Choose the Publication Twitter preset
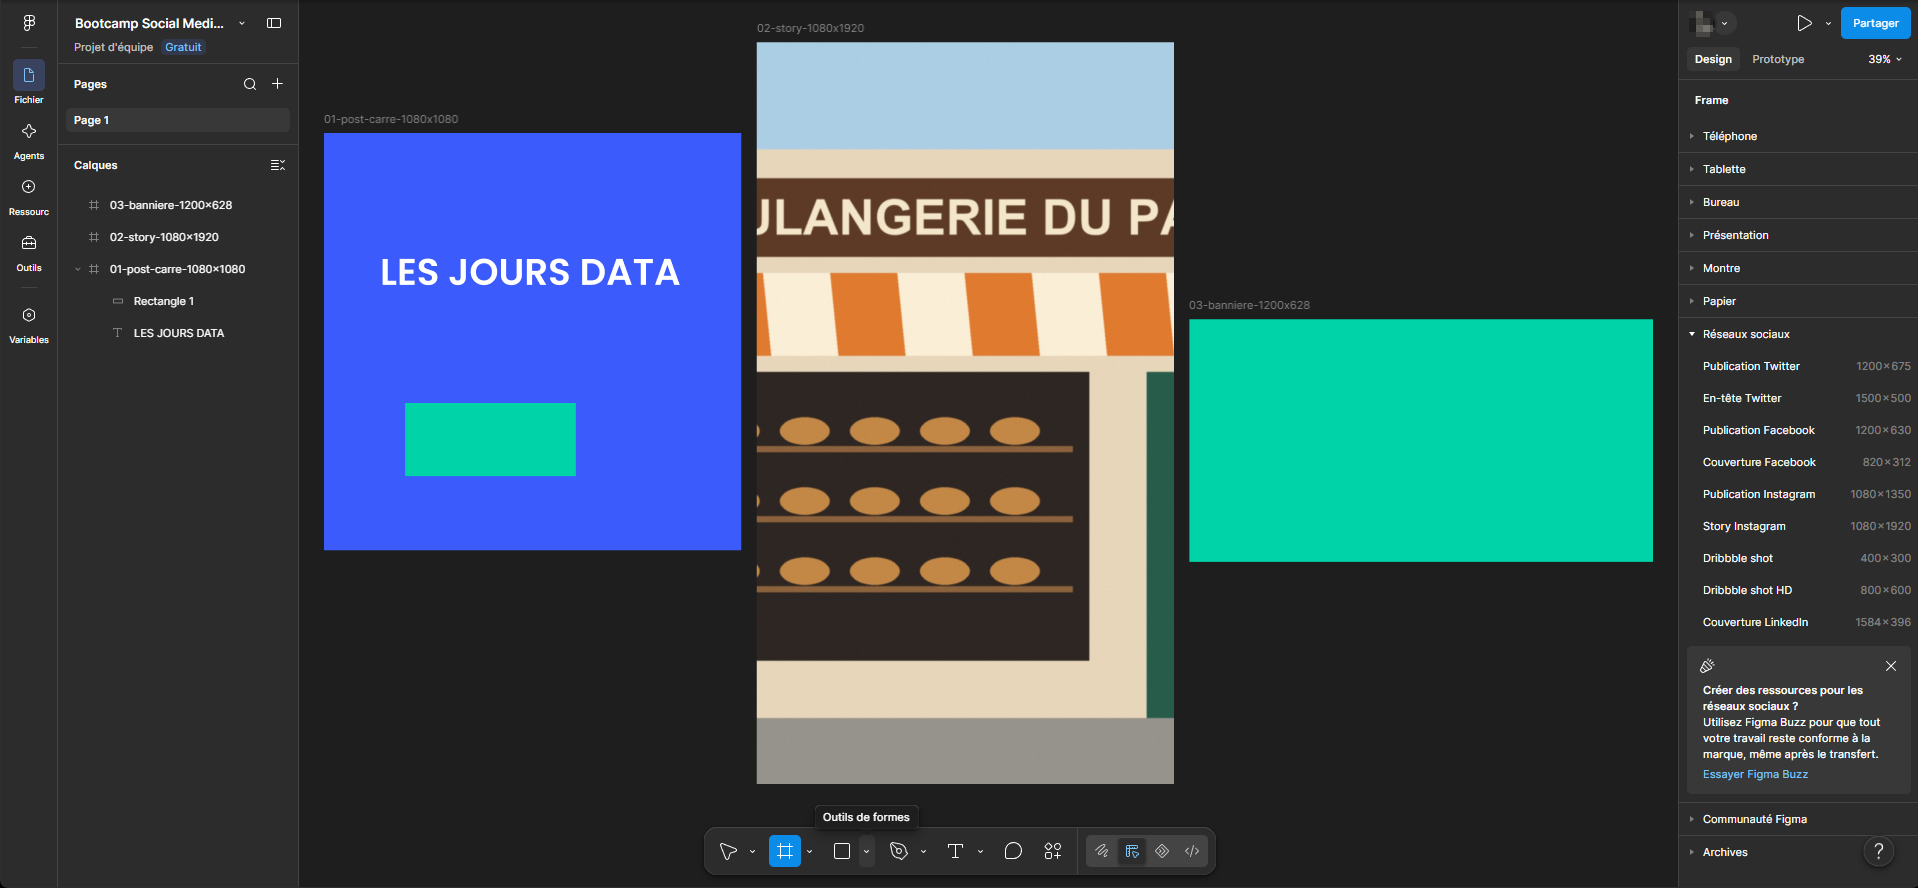The image size is (1918, 888). tap(1798, 366)
